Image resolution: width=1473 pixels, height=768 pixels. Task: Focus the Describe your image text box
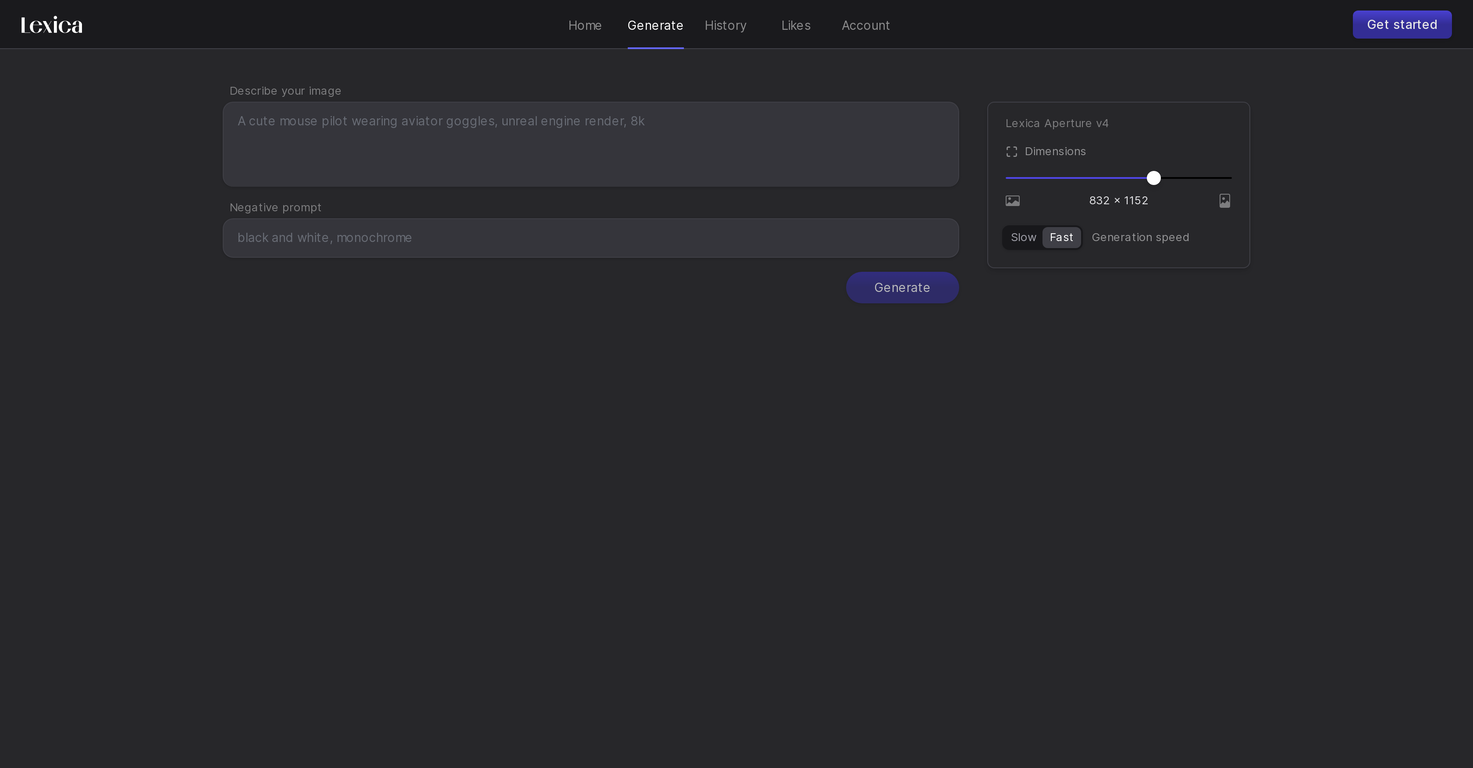[591, 144]
